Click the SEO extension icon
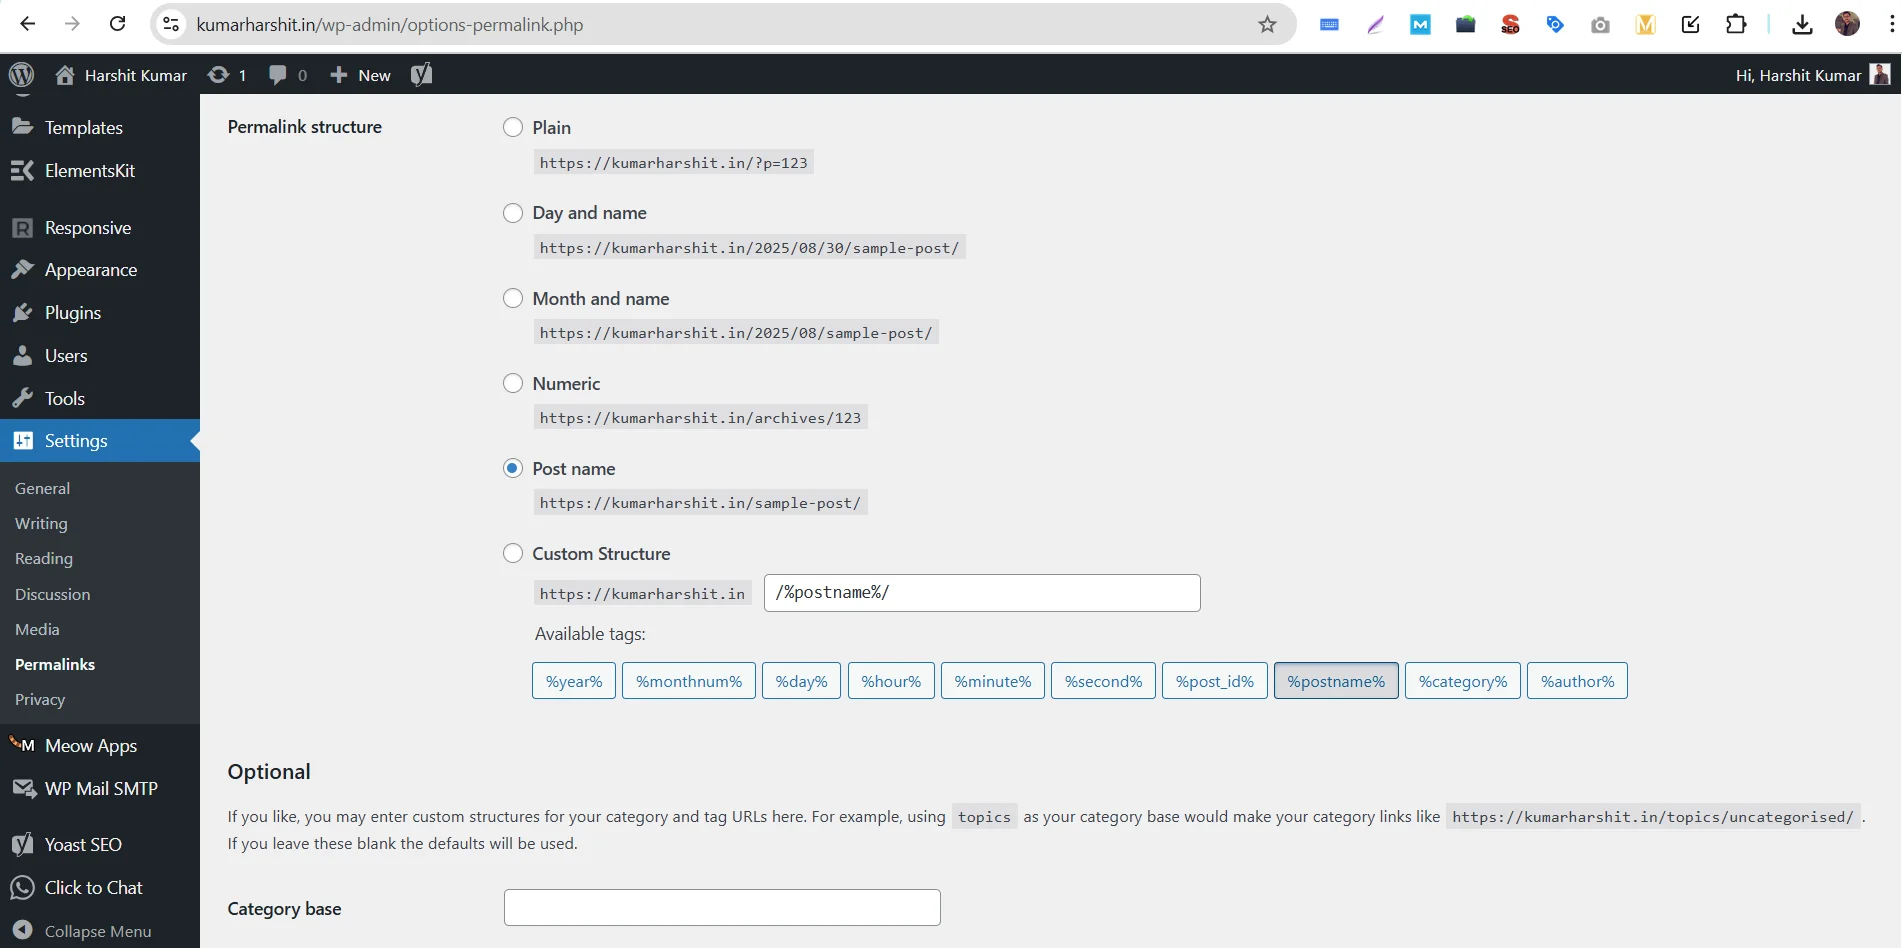The height and width of the screenshot is (948, 1902). [x=1510, y=25]
